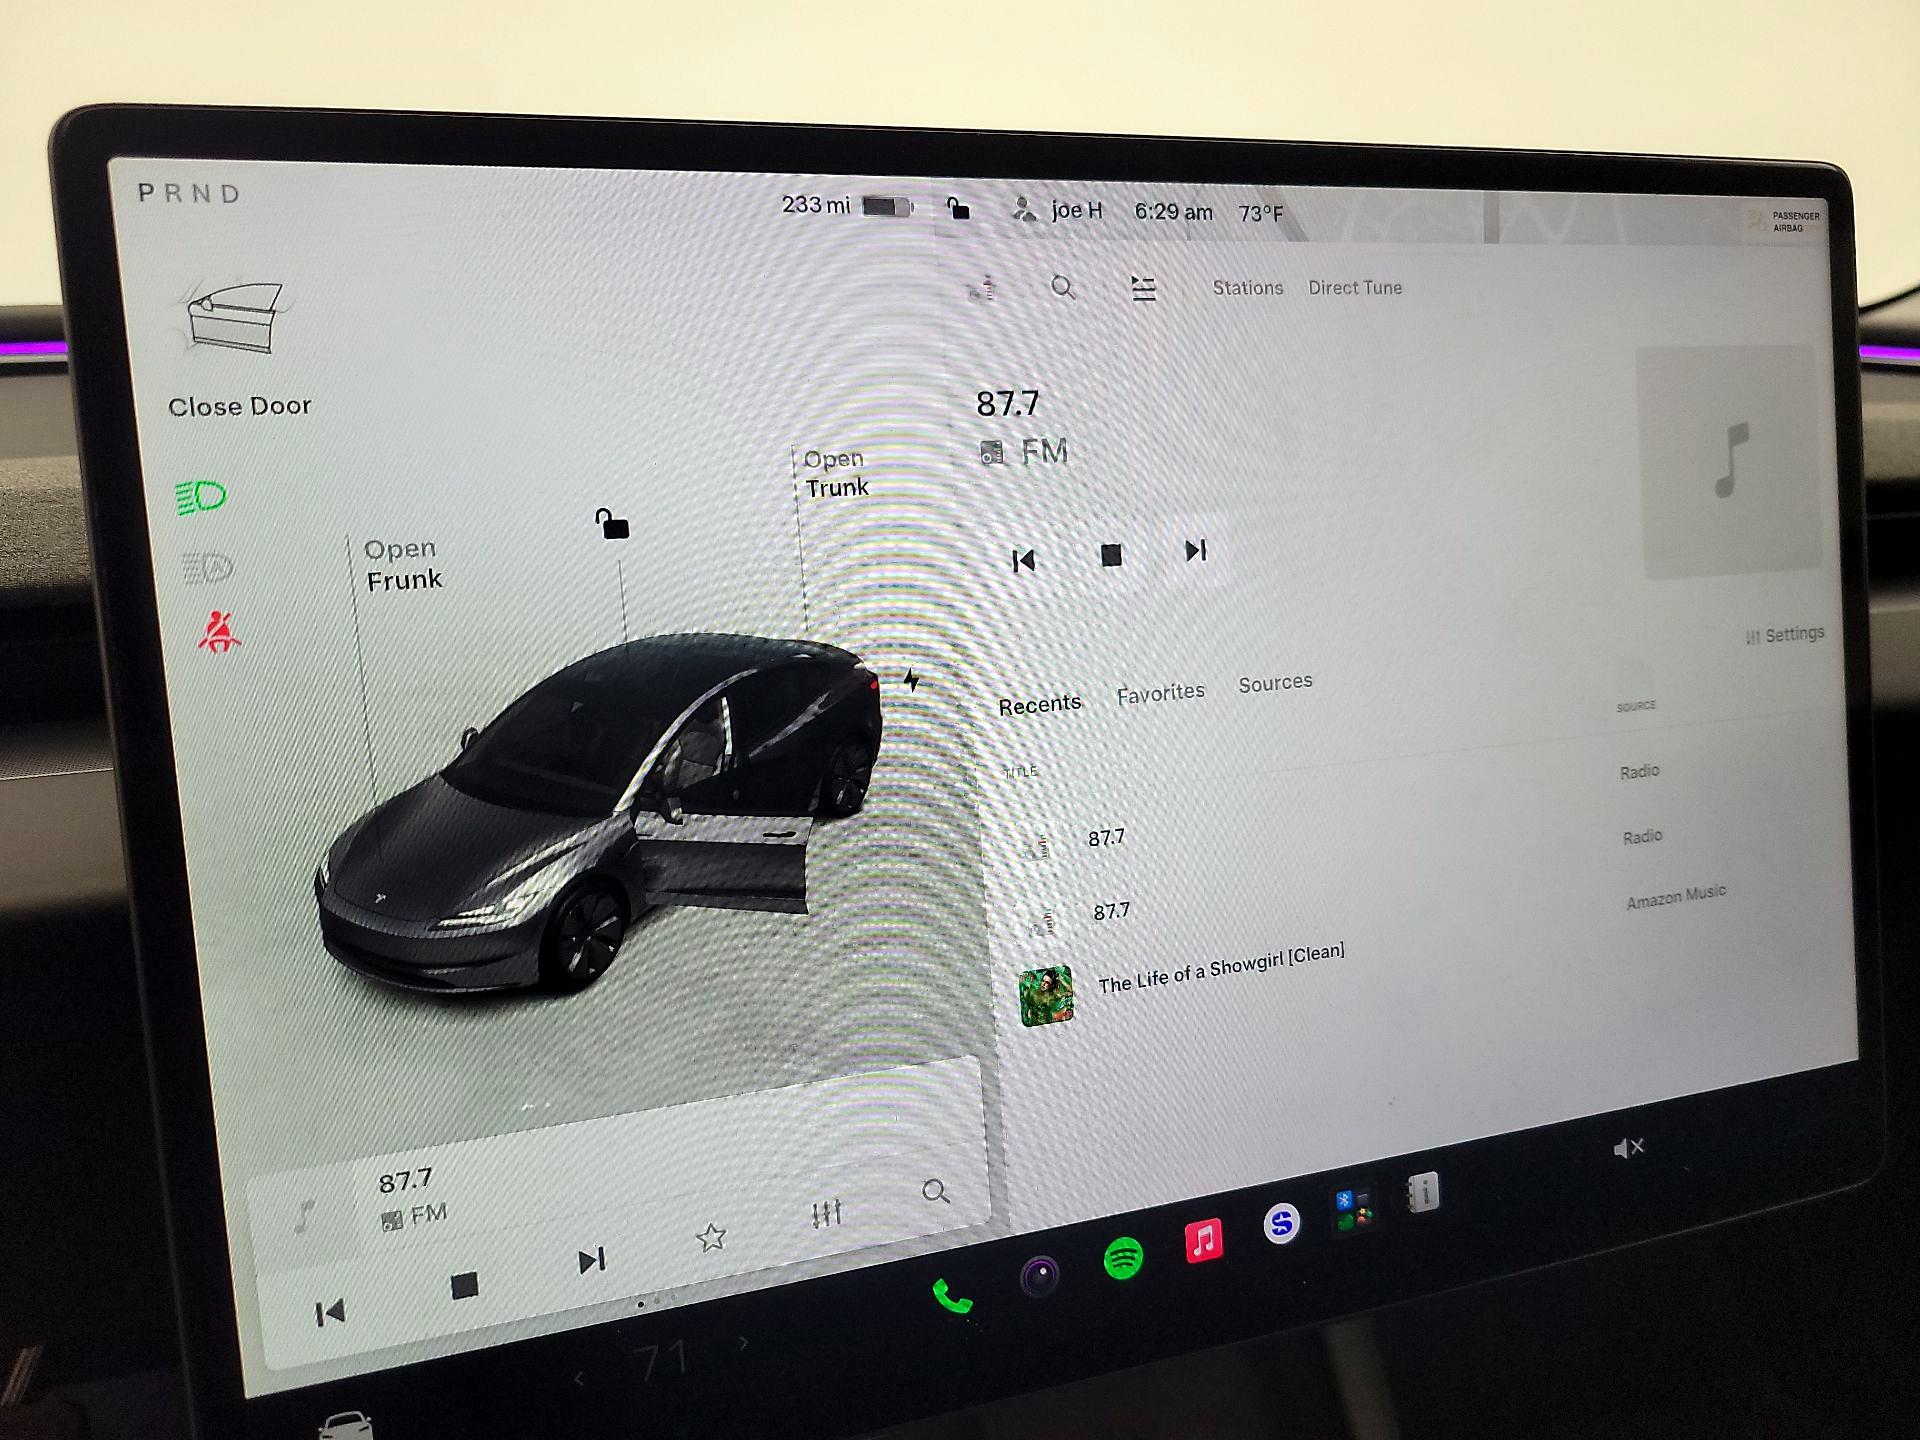
Task: Open the joe H driver profile
Action: click(x=1058, y=210)
